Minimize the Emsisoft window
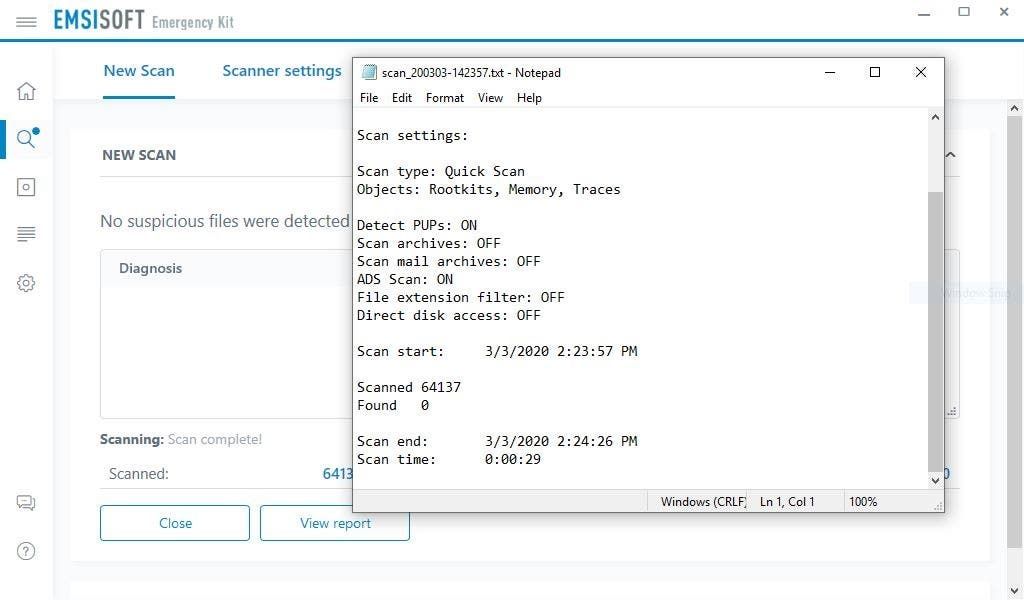This screenshot has width=1024, height=600. (x=923, y=13)
